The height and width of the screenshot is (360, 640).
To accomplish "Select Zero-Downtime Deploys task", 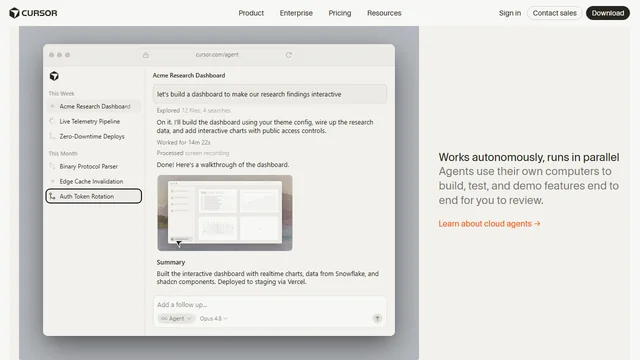I will (93, 136).
